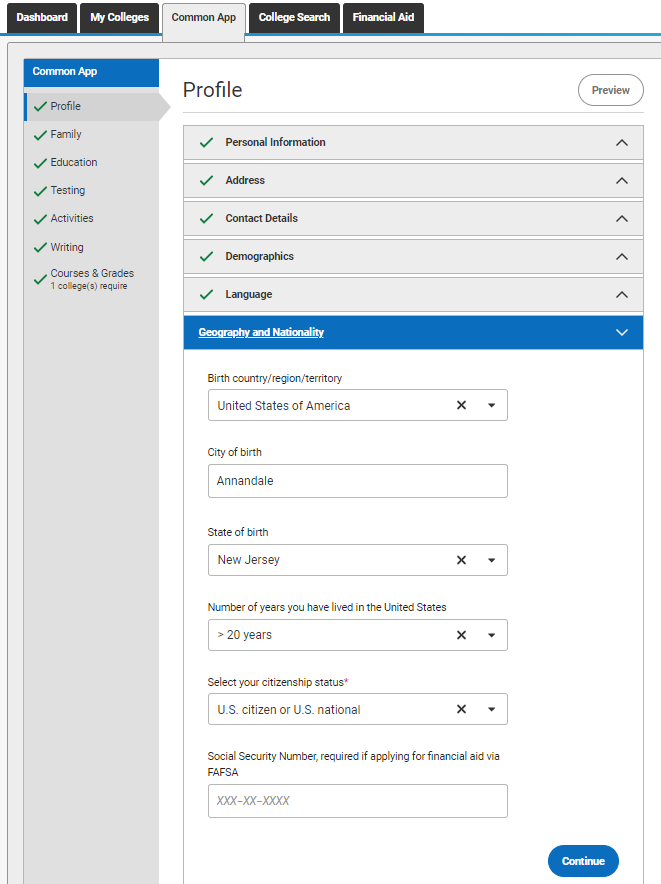The width and height of the screenshot is (661, 884).
Task: Open the Birth country dropdown arrow
Action: [x=492, y=405]
